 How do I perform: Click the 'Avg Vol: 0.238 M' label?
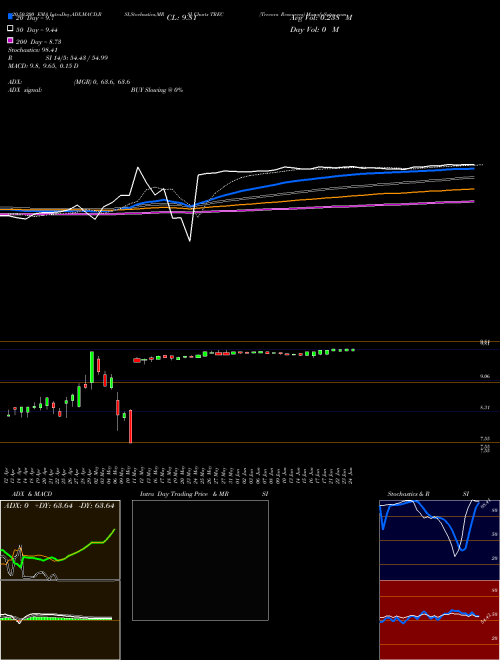[321, 17]
